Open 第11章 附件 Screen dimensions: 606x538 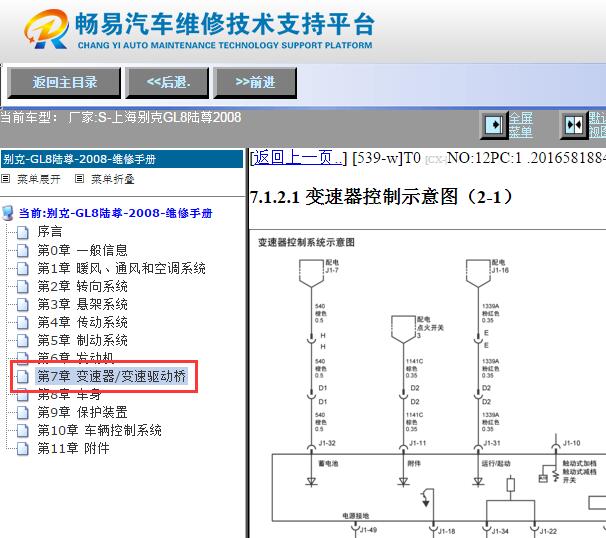click(73, 448)
